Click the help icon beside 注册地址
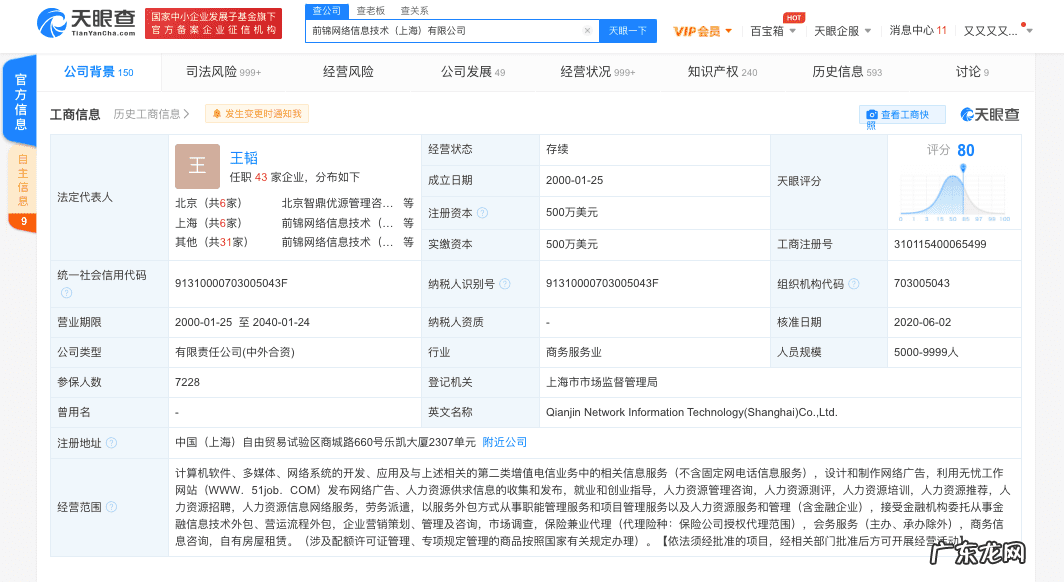 tap(110, 441)
